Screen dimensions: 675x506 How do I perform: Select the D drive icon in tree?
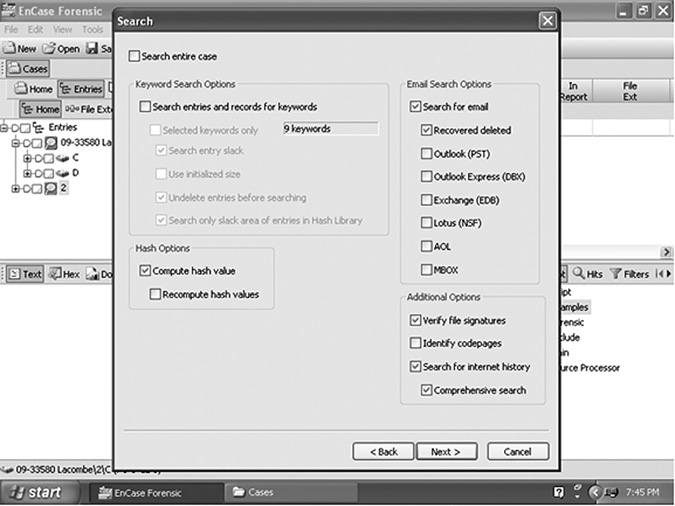point(63,173)
